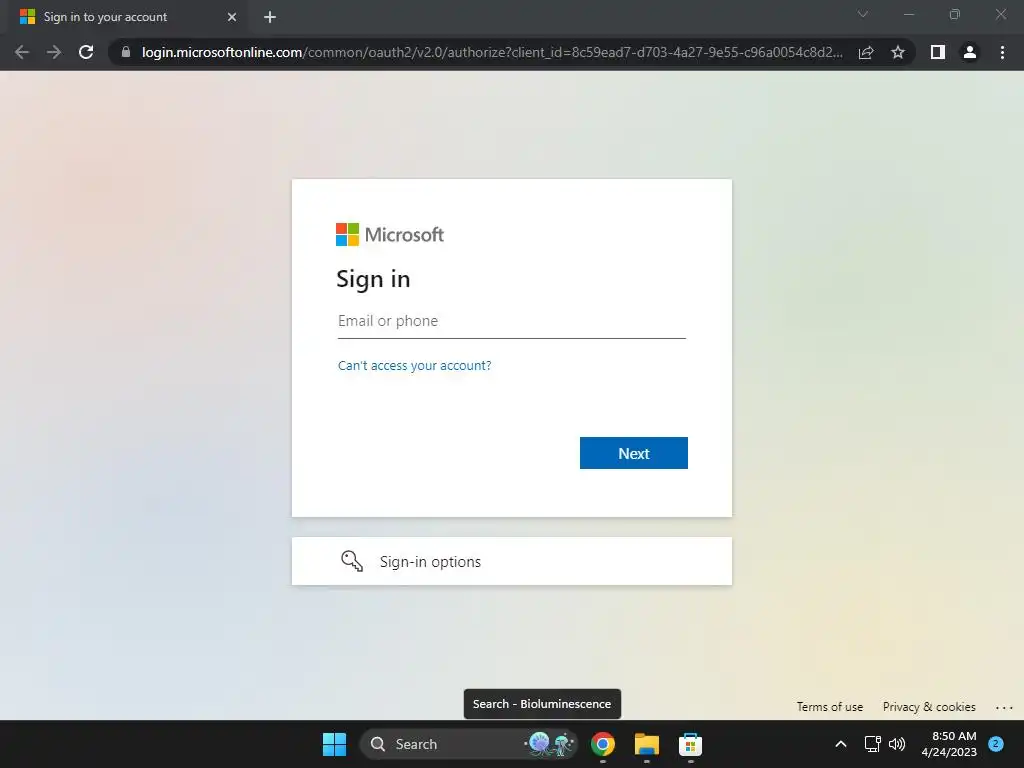Show hidden system tray icons
Image resolution: width=1024 pixels, height=768 pixels.
pyautogui.click(x=841, y=744)
